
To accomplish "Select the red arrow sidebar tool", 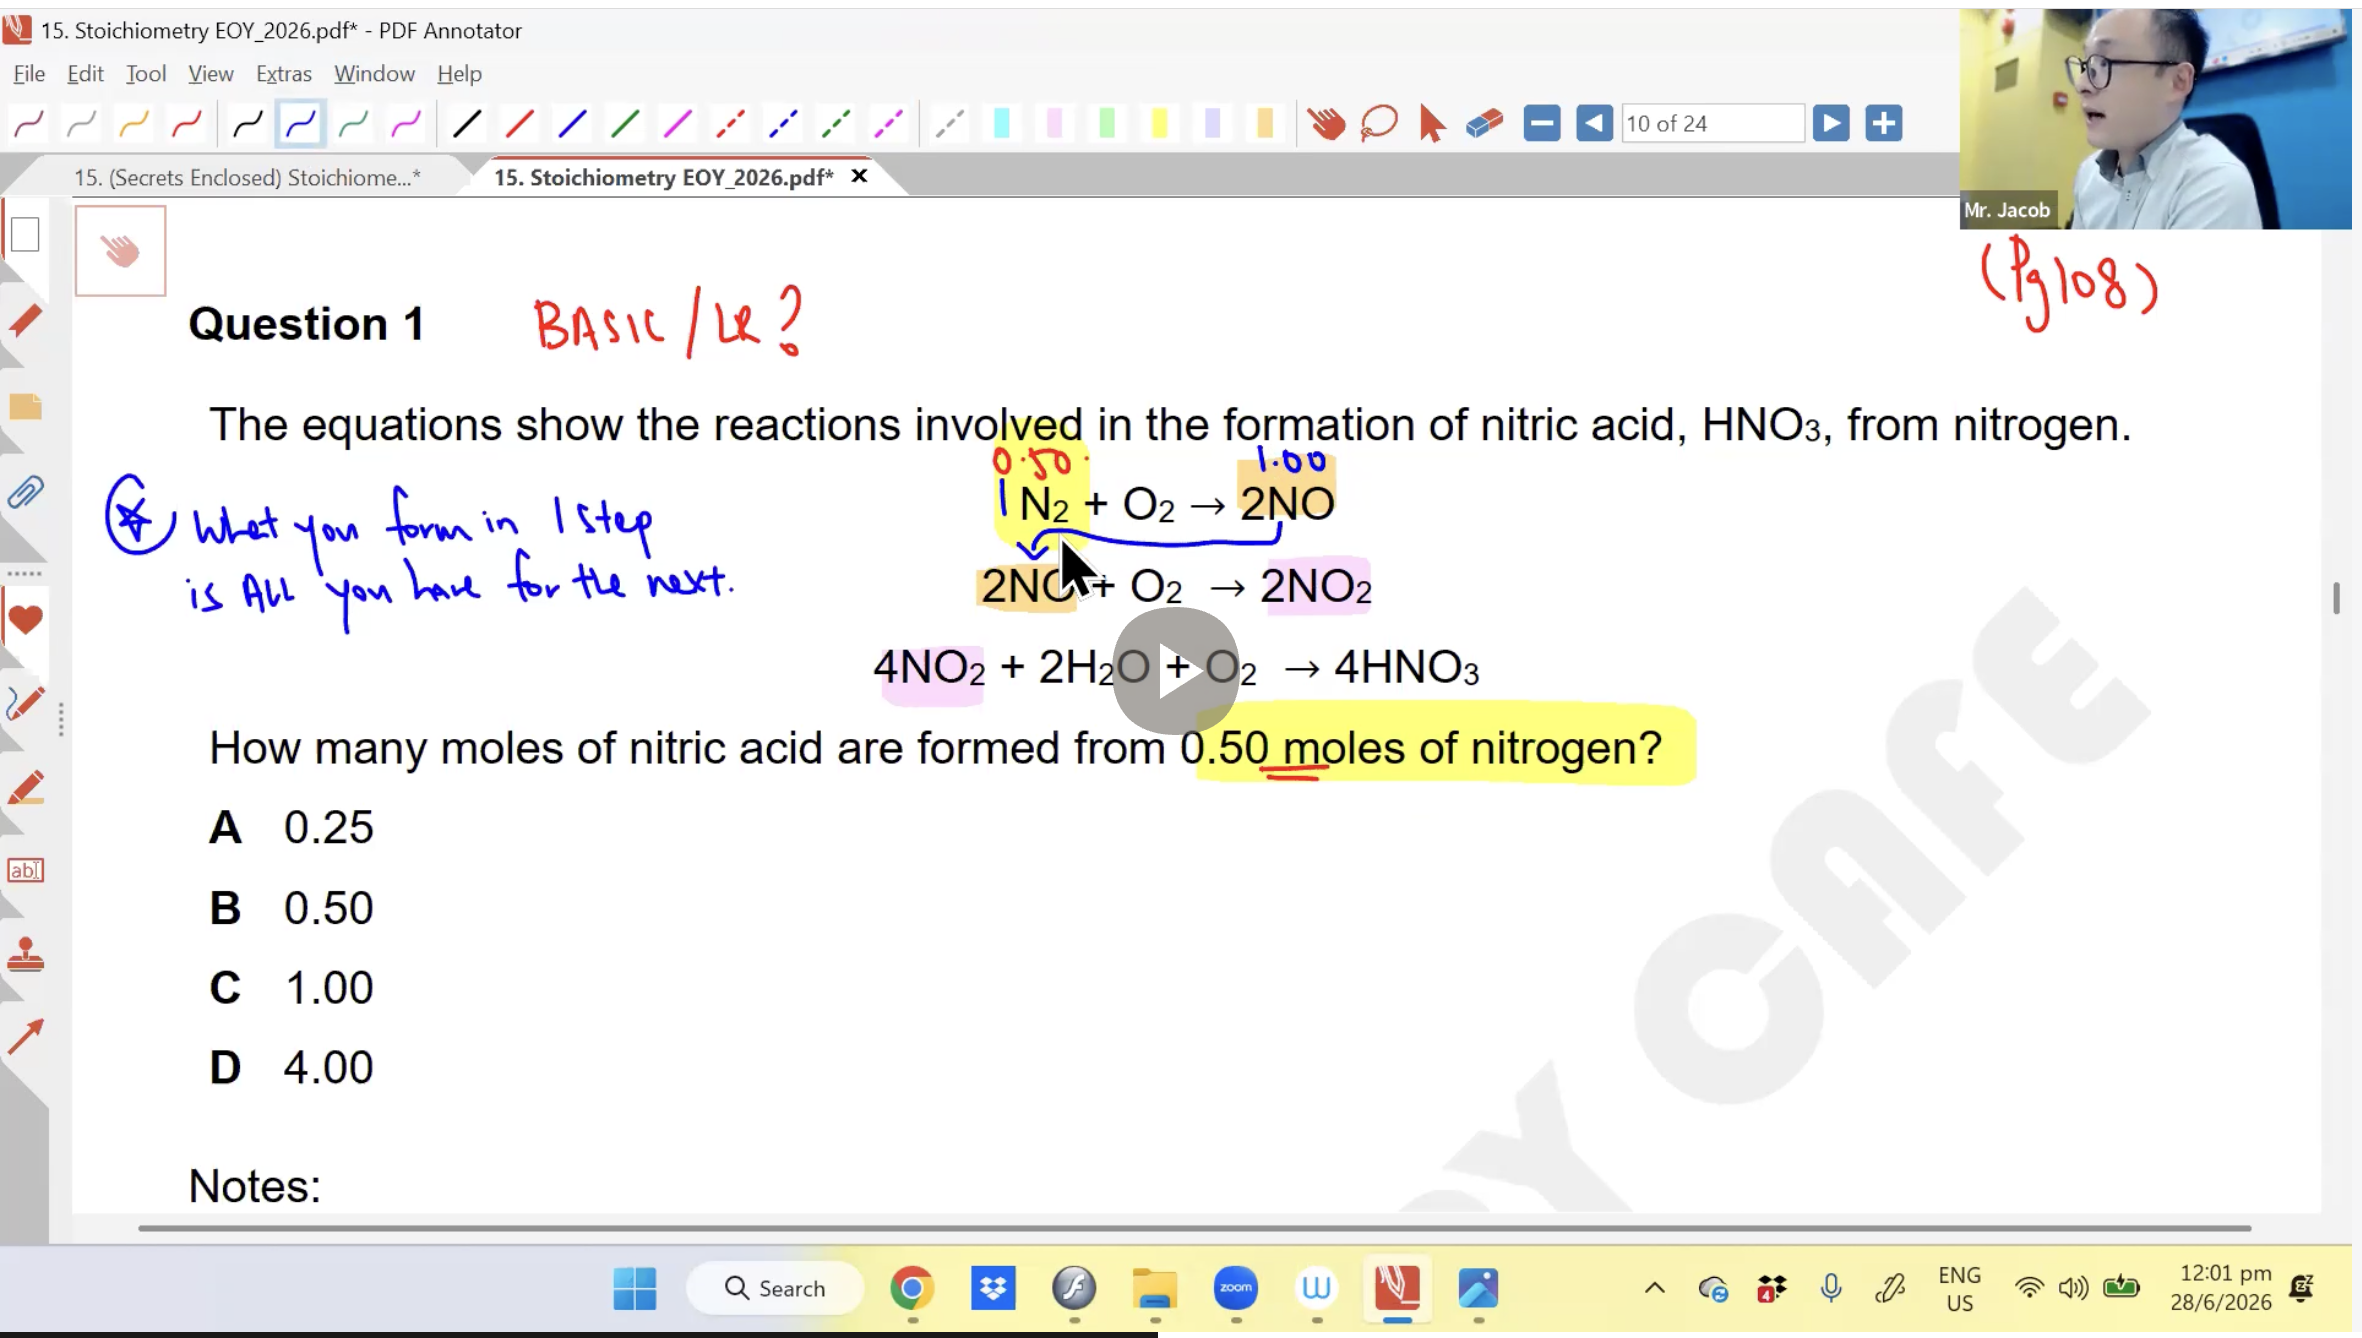I will point(25,1037).
